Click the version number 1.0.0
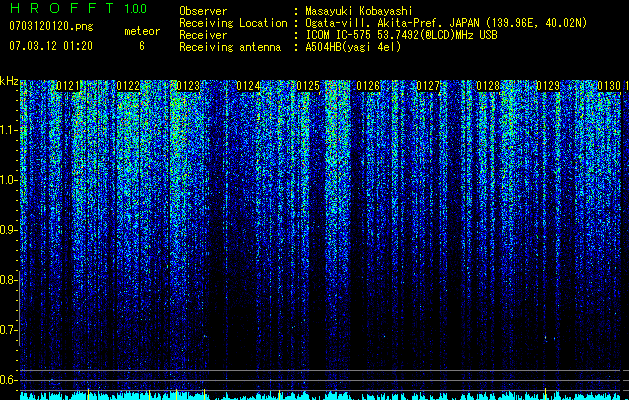This screenshot has width=629, height=400. tap(135, 8)
